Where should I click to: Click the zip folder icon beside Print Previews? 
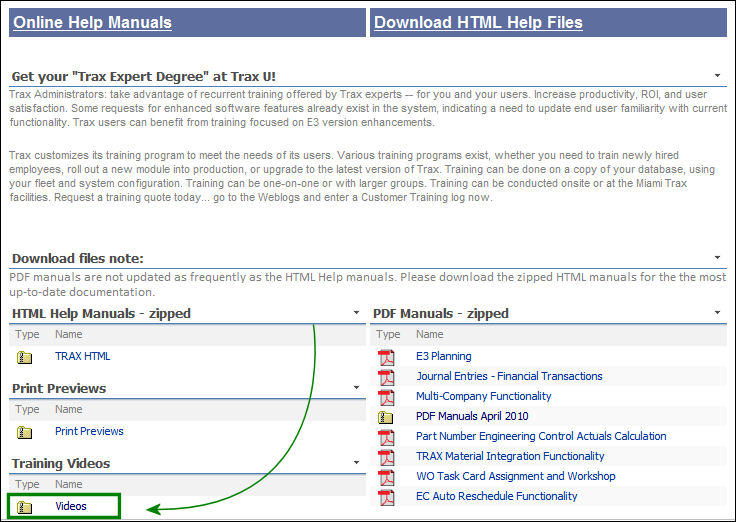pyautogui.click(x=24, y=432)
